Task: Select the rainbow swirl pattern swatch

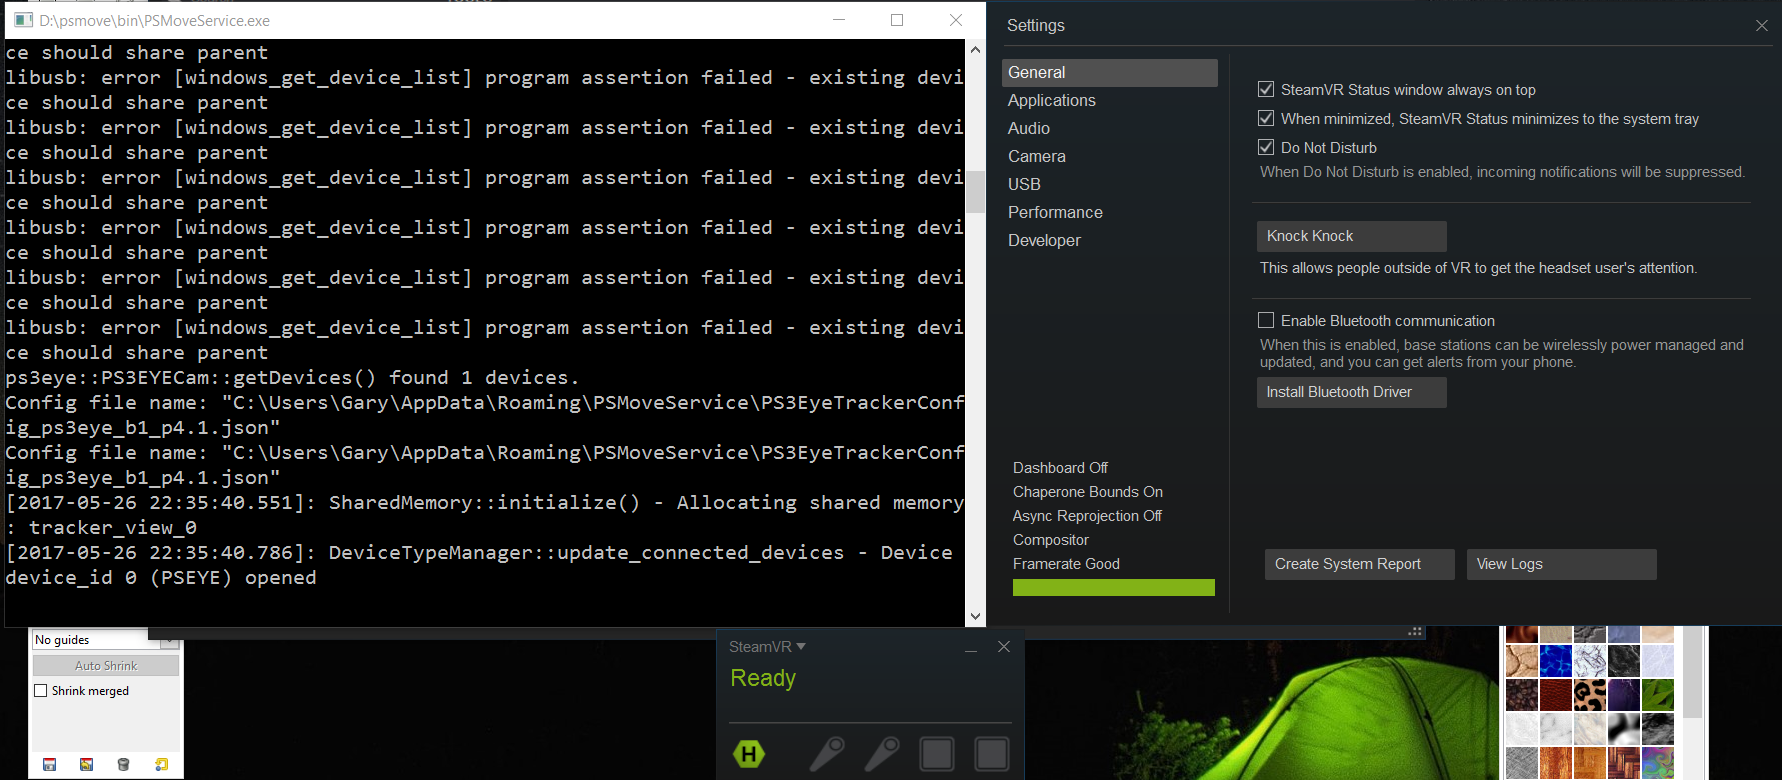Action: click(1658, 763)
